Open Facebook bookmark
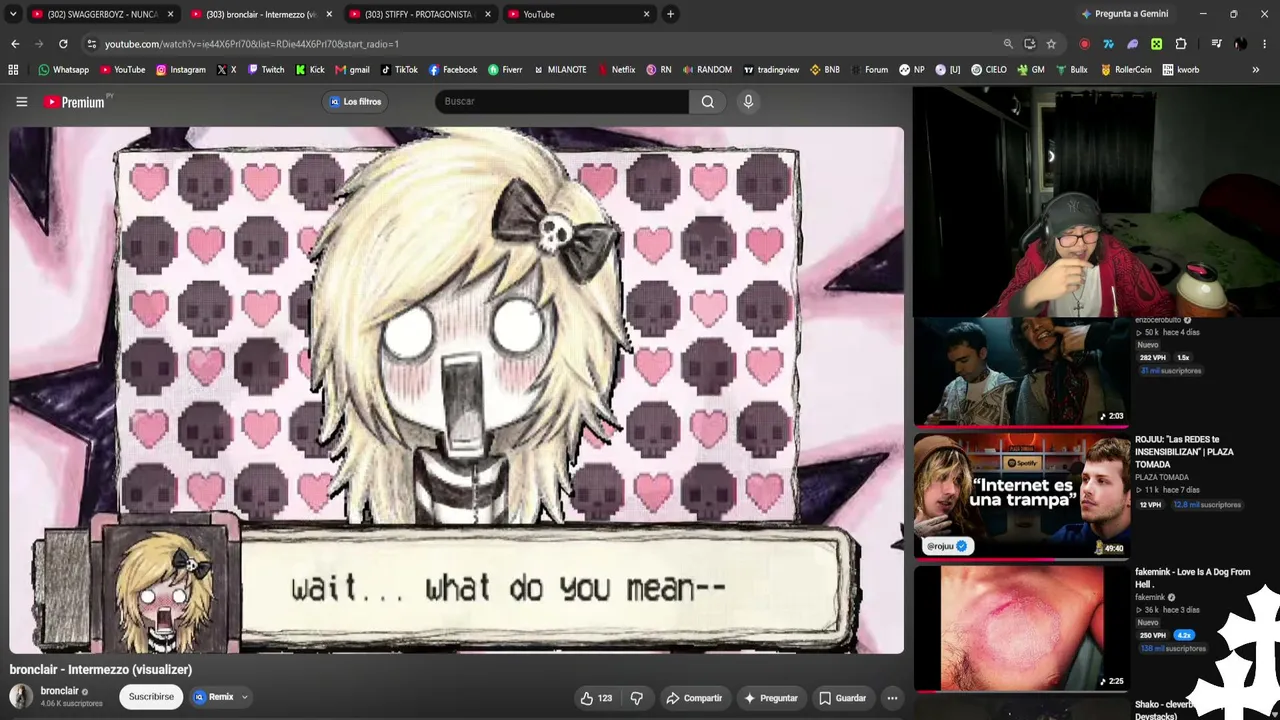 (x=453, y=70)
